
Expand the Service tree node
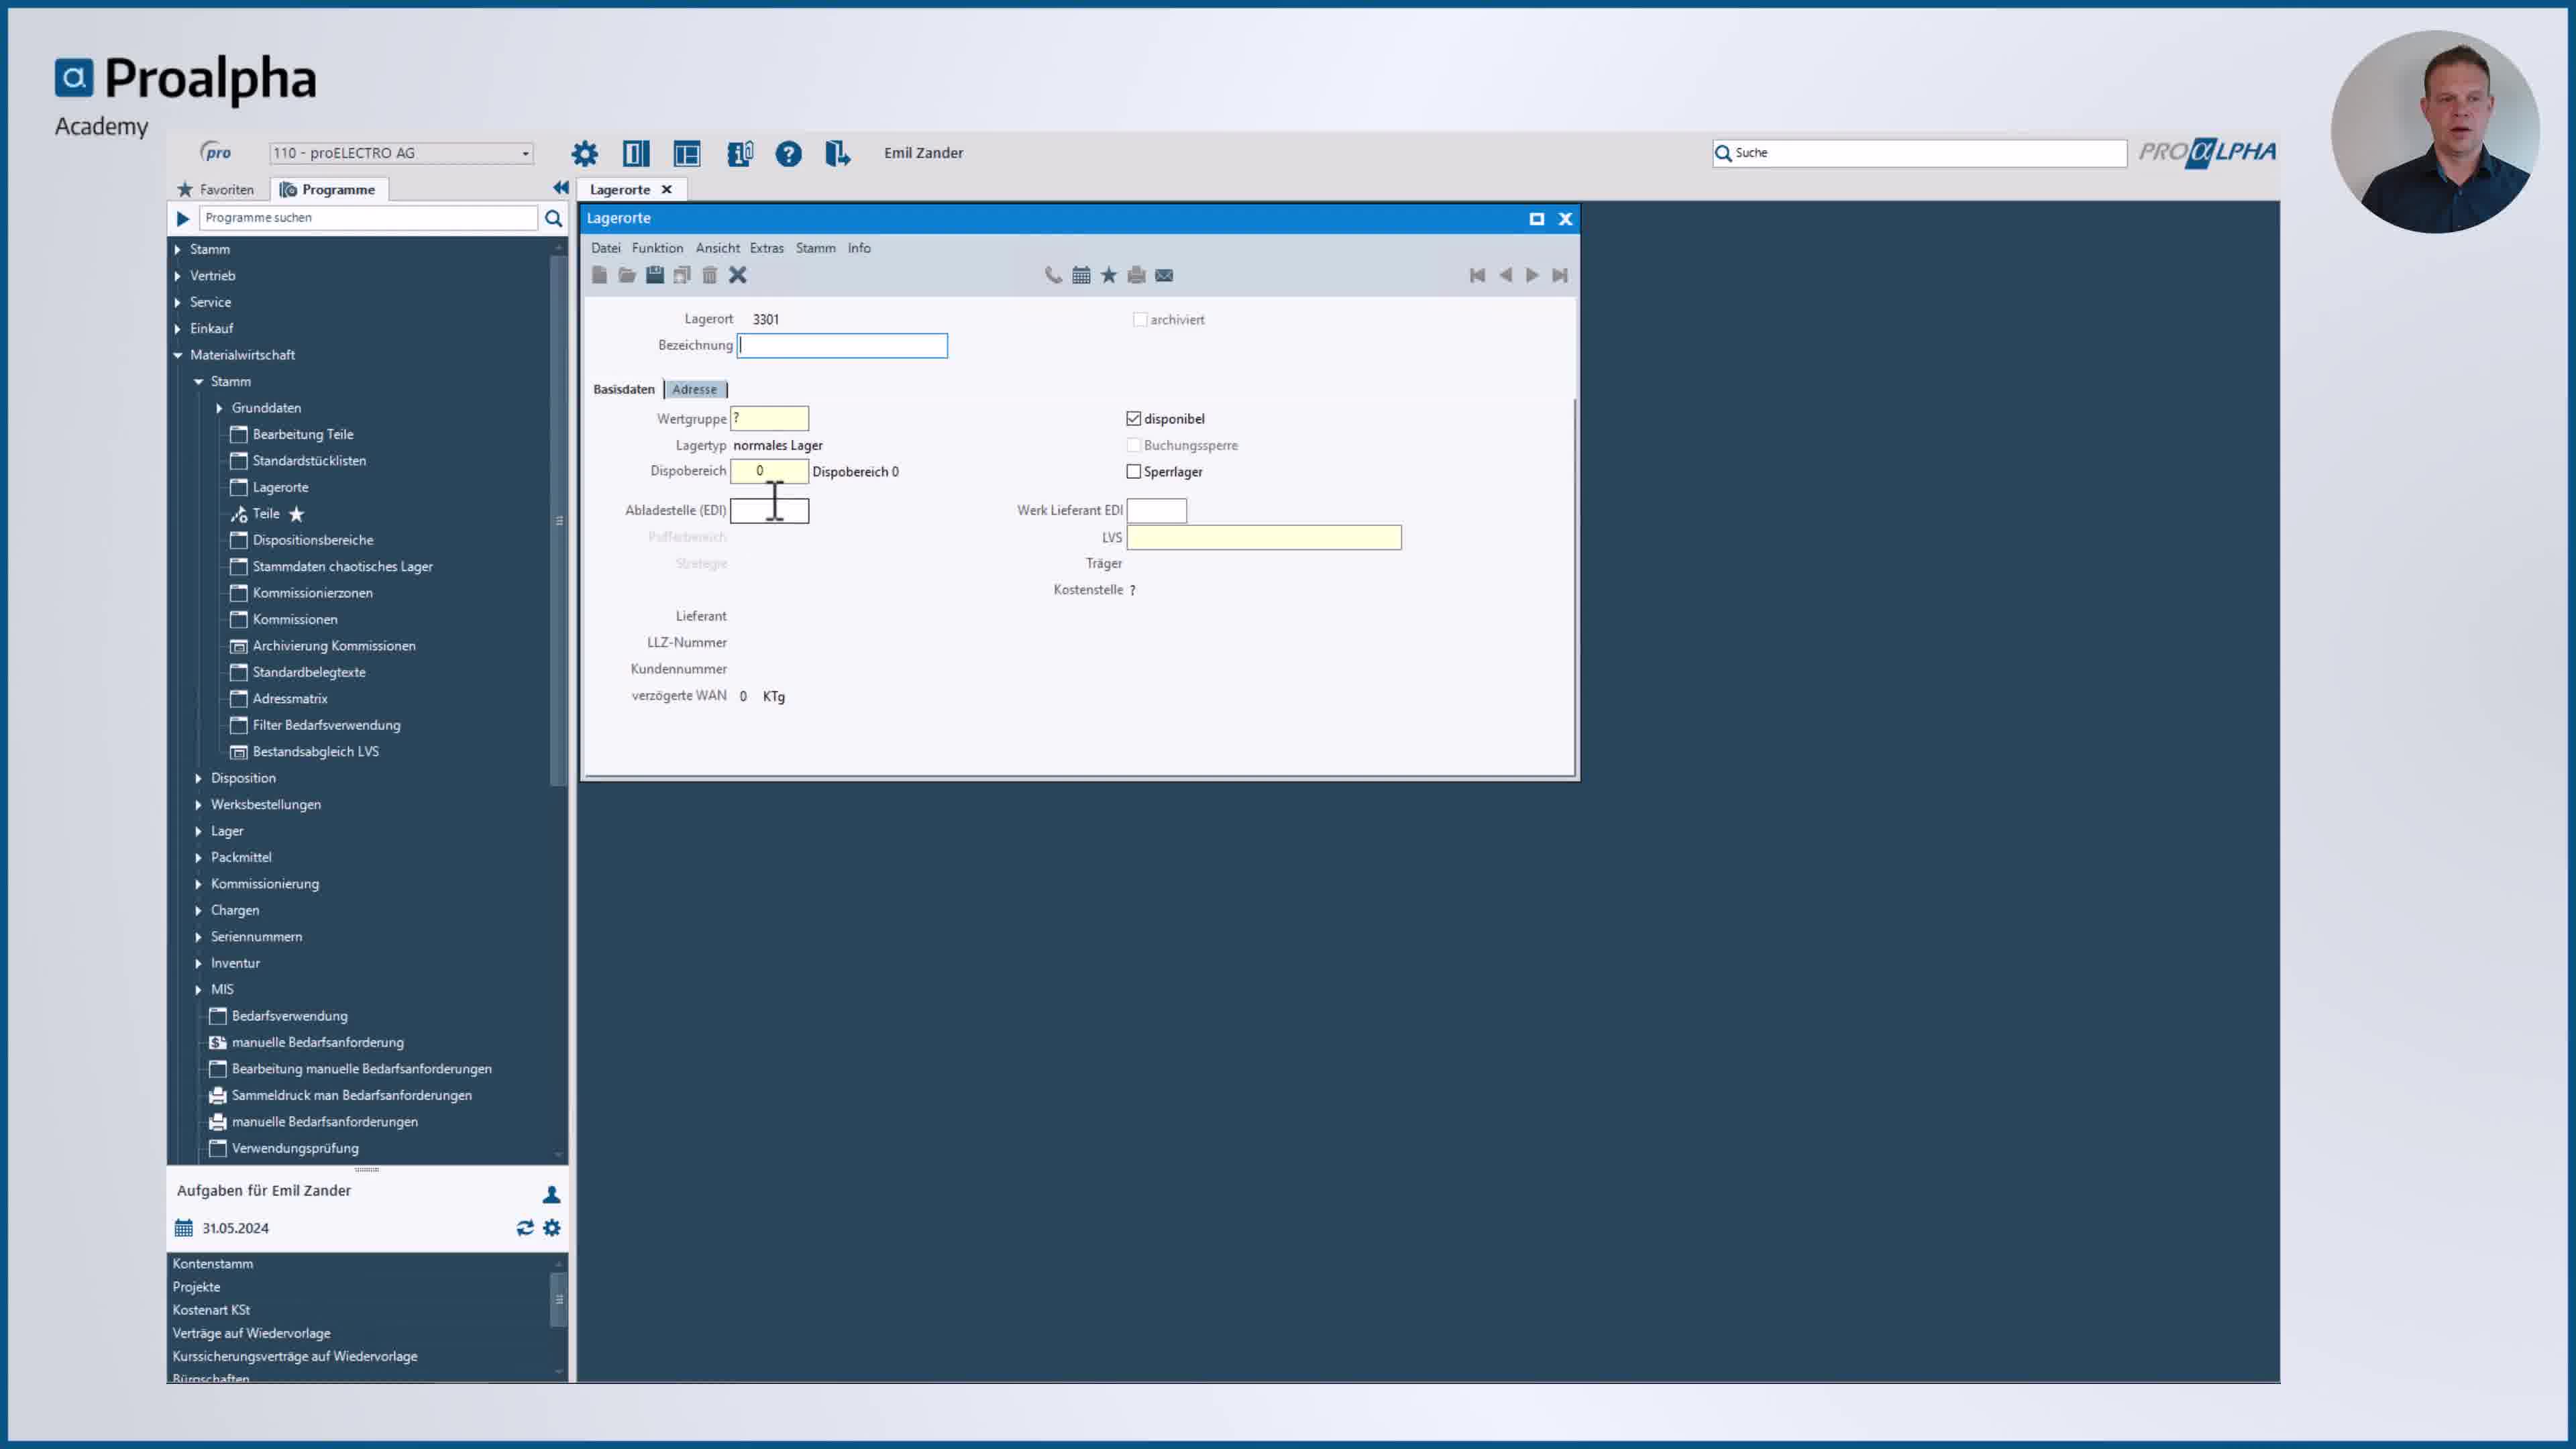point(178,302)
